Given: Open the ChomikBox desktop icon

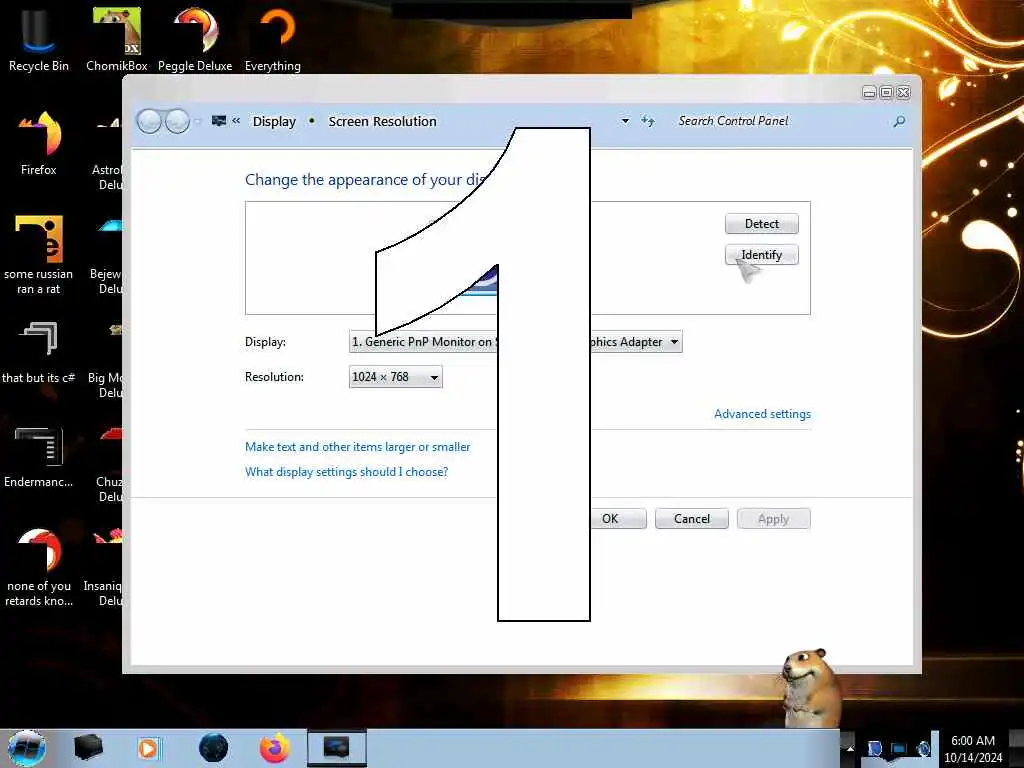Looking at the screenshot, I should 117,38.
